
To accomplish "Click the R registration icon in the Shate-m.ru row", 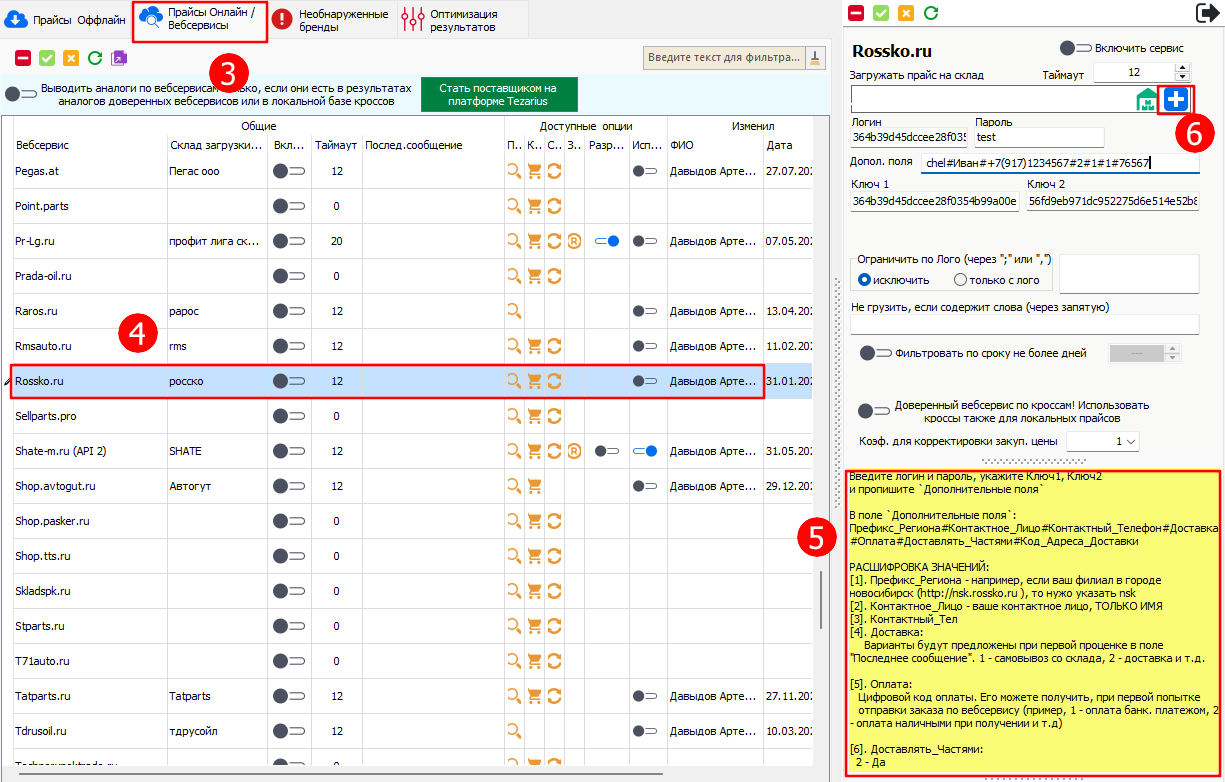I will point(573,451).
